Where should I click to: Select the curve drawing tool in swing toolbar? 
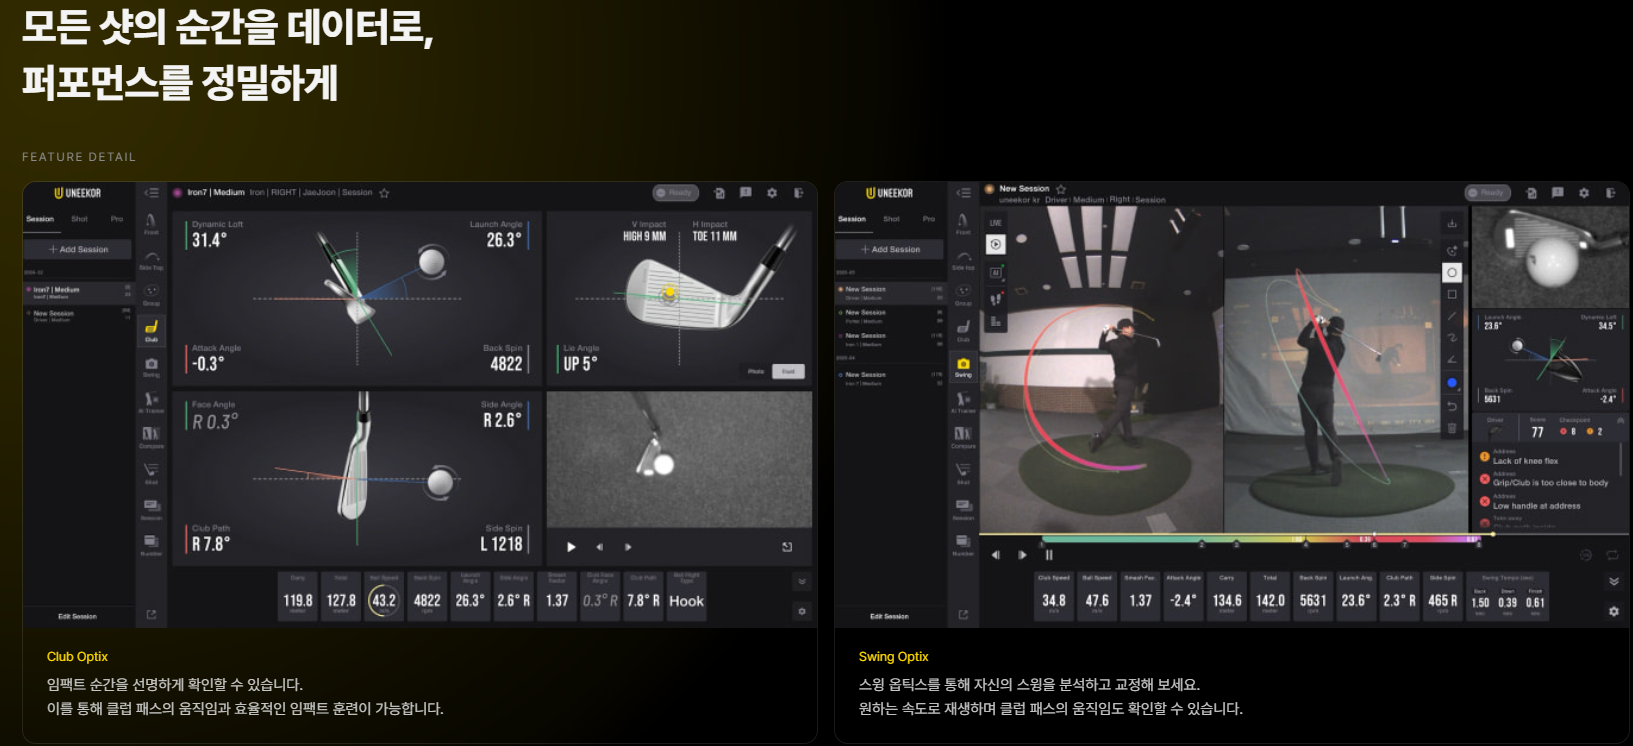pyautogui.click(x=1452, y=338)
